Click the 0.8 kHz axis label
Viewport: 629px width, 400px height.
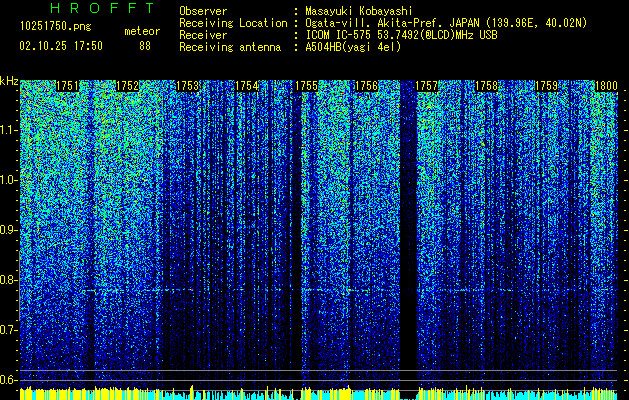coord(9,280)
